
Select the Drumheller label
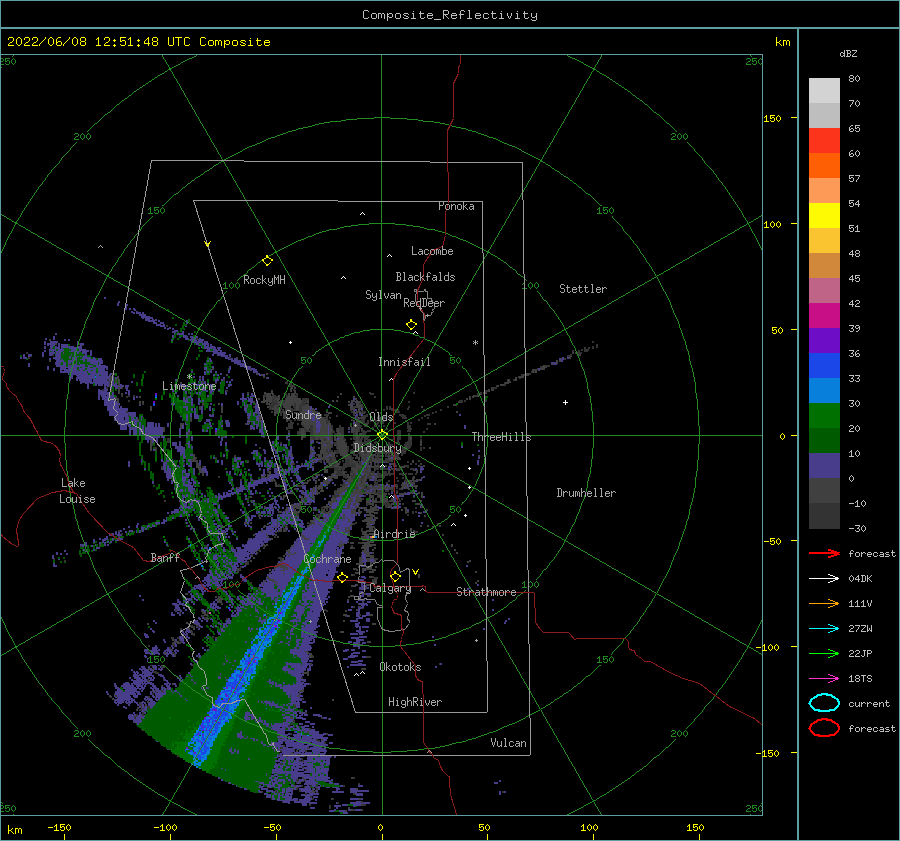(x=586, y=493)
